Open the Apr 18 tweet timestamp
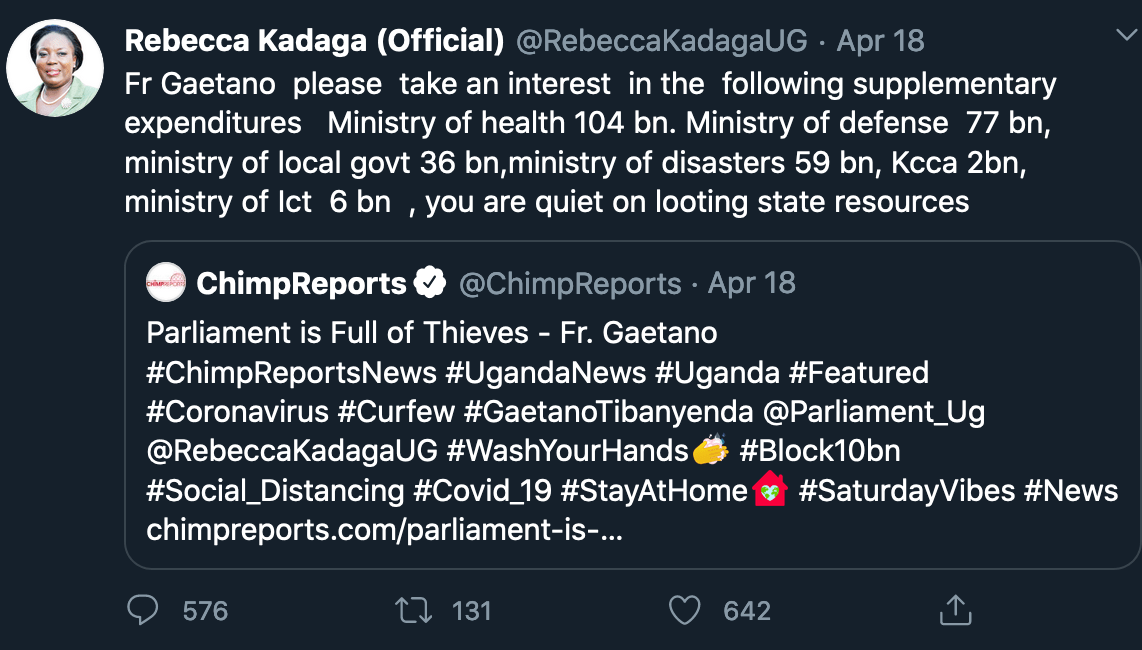 point(881,41)
